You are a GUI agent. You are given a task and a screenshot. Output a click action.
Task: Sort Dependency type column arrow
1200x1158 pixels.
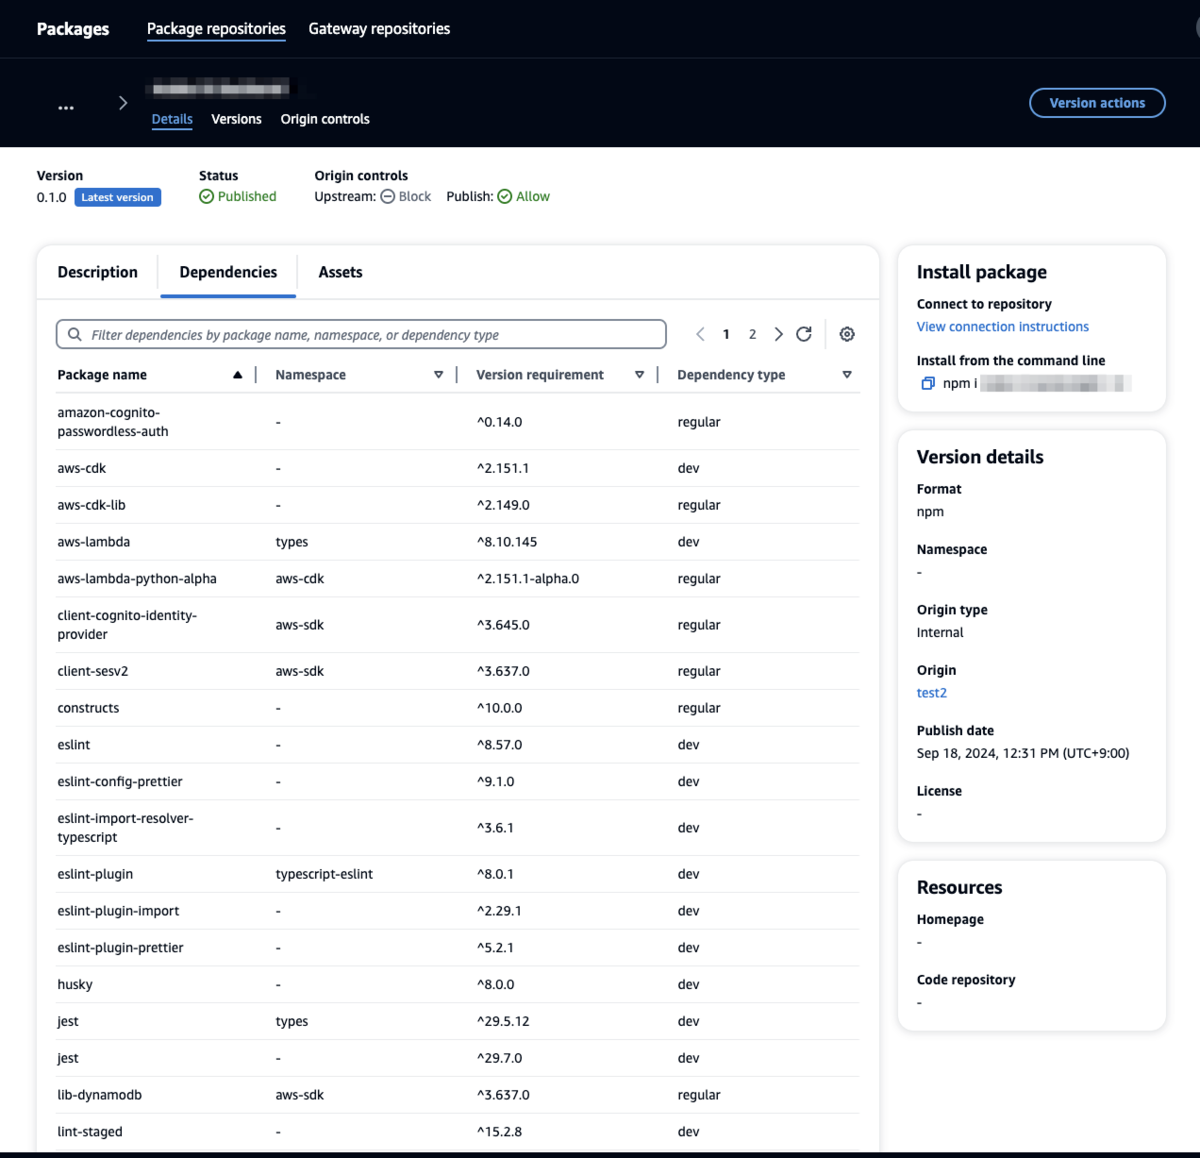[x=847, y=375]
